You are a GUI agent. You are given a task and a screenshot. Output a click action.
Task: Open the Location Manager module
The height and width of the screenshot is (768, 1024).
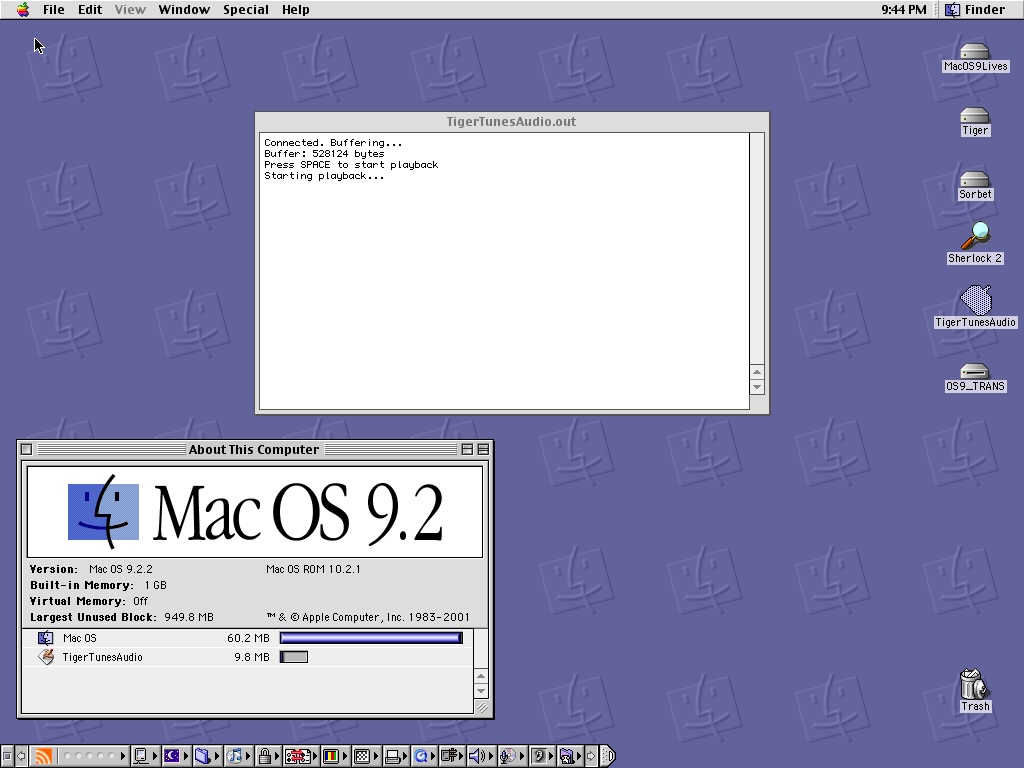click(300, 756)
